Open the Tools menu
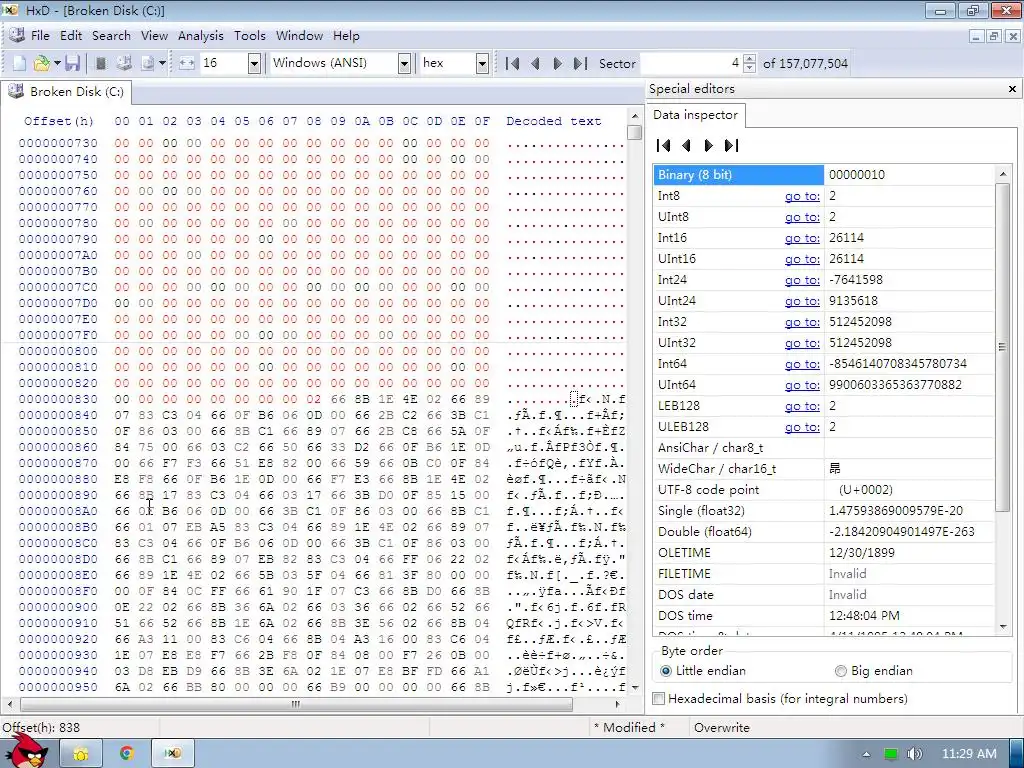 pos(249,36)
